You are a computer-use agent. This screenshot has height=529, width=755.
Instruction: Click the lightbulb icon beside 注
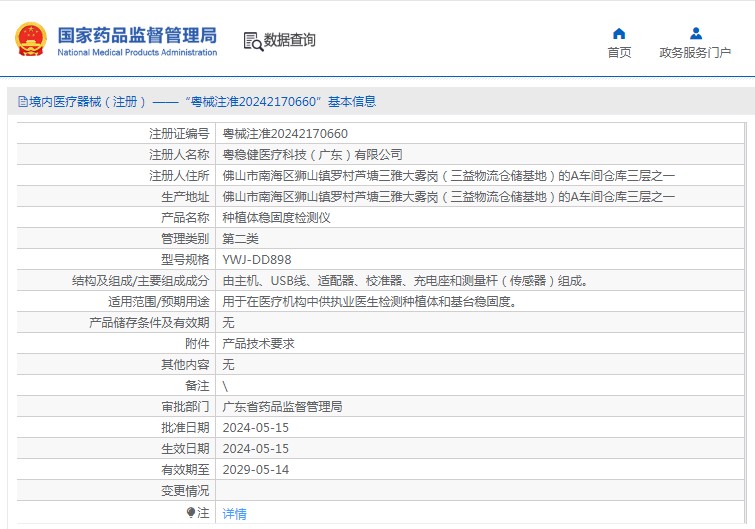[x=191, y=513]
